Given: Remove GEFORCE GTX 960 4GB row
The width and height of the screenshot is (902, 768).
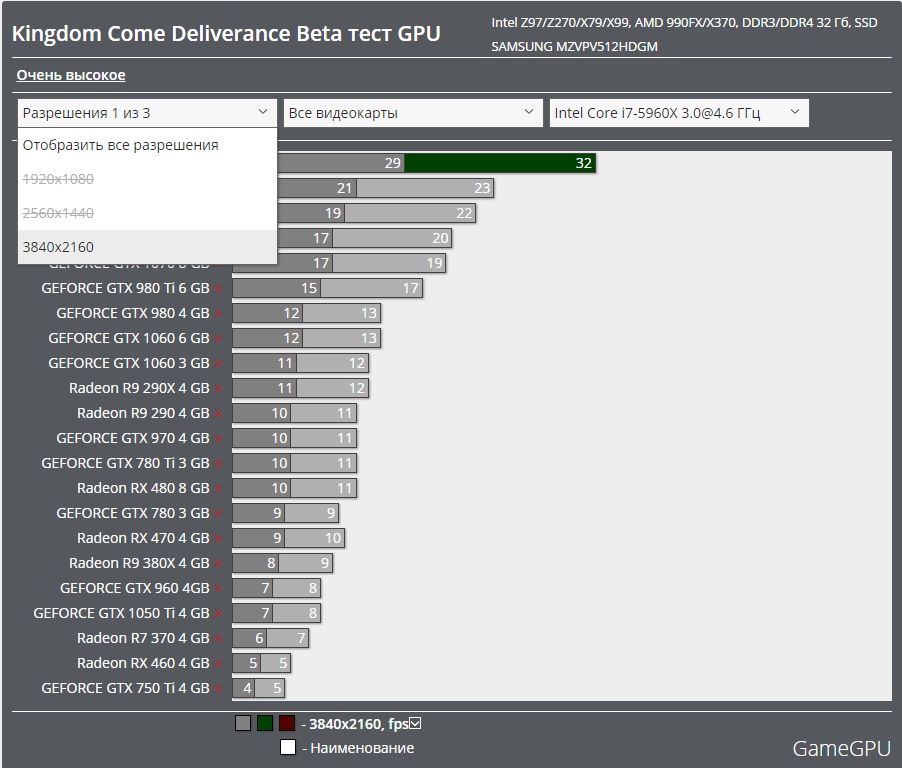Looking at the screenshot, I should coord(219,589).
